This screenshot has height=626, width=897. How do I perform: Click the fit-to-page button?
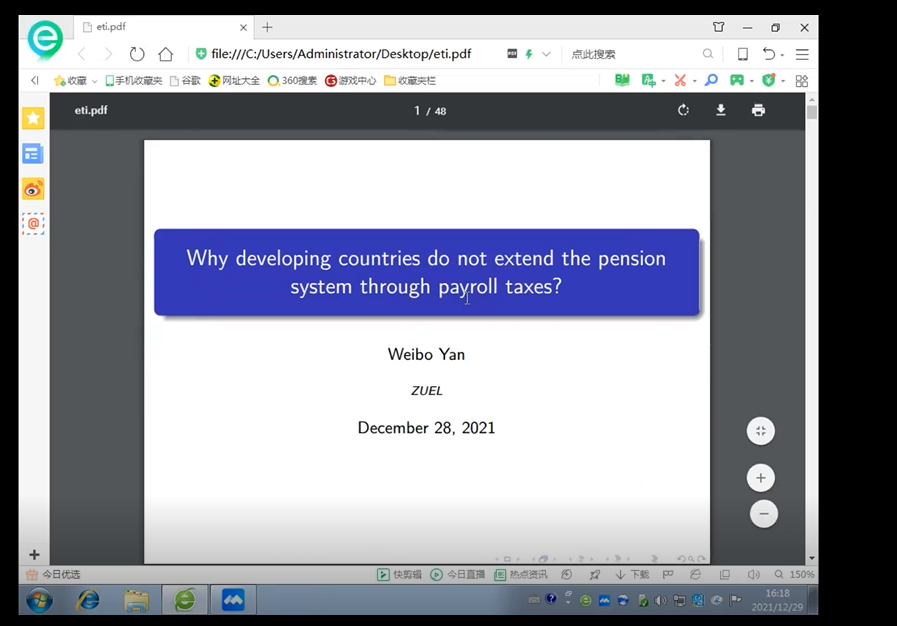(761, 431)
